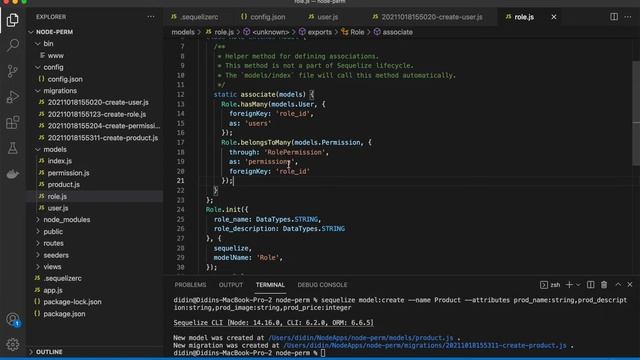Expand the public folder
This screenshot has width=640, height=360.
95,231
